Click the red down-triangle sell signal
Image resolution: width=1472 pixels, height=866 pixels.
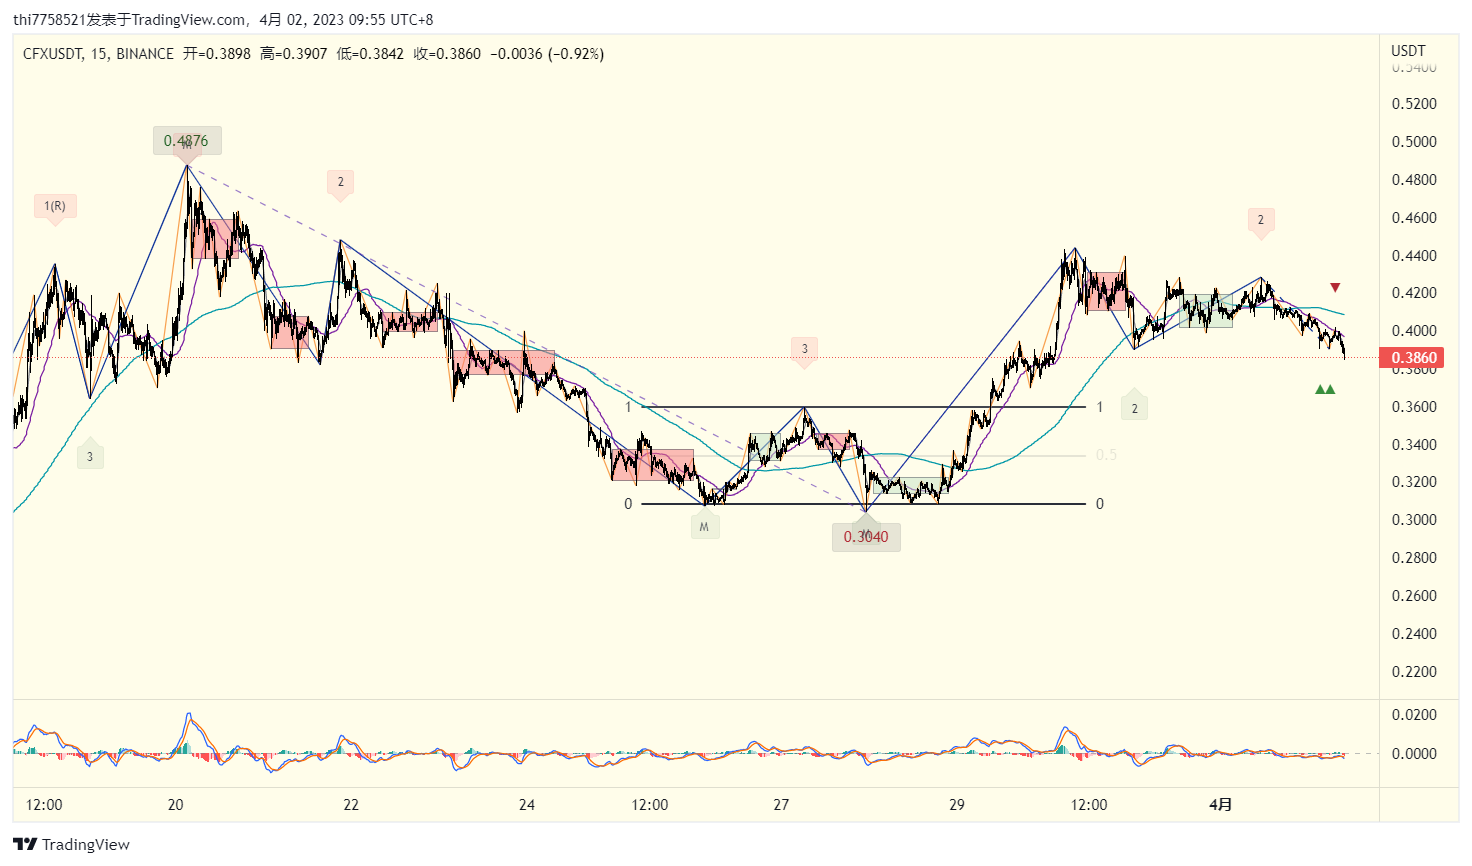(1335, 288)
